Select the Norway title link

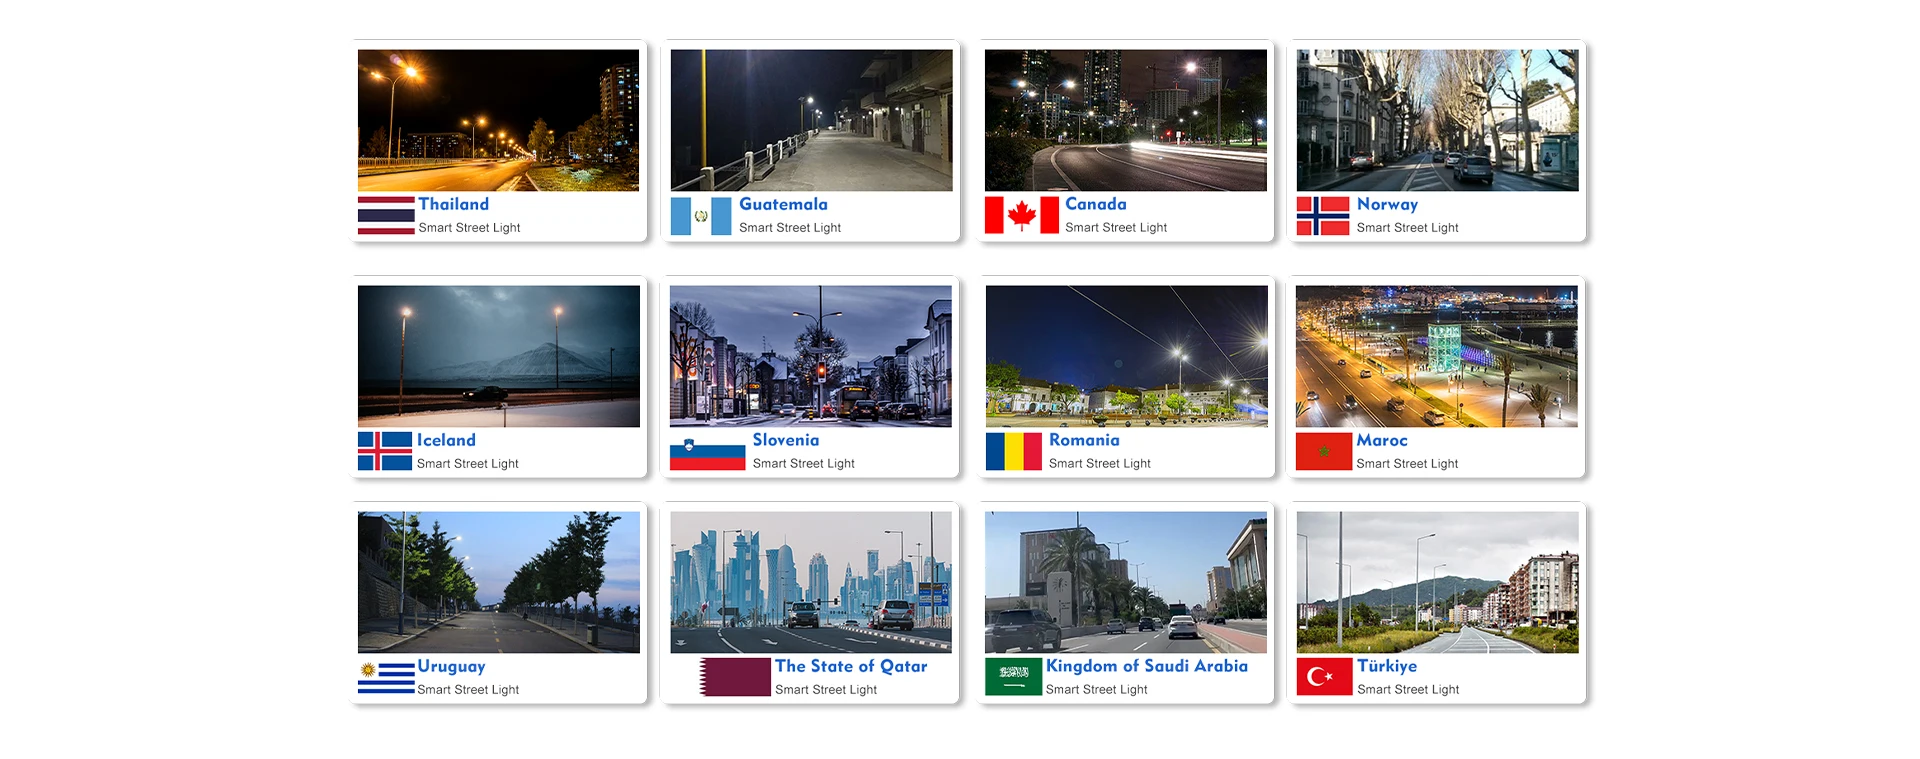1387,204
